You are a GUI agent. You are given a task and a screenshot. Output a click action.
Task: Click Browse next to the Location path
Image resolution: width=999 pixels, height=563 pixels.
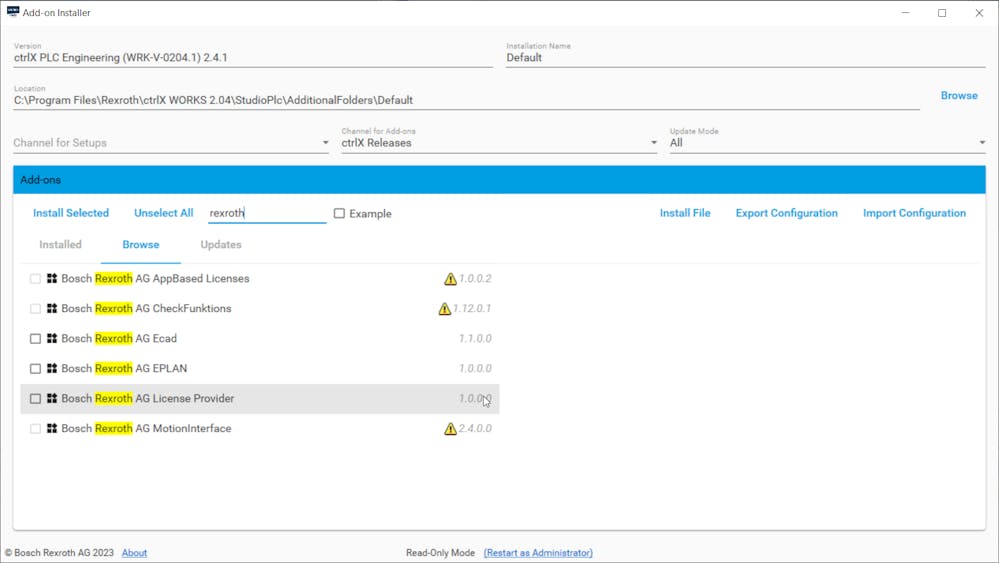pos(958,96)
